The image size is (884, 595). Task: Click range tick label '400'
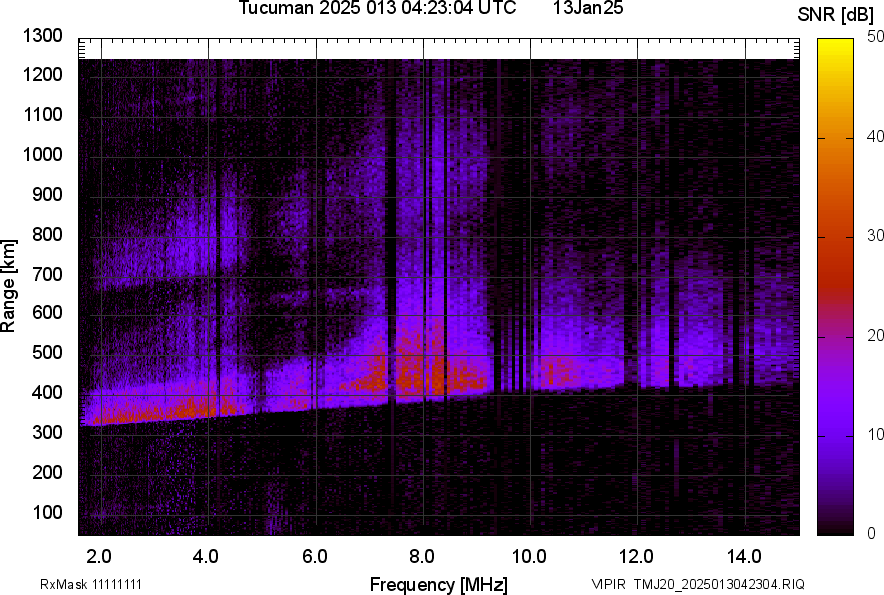(x=47, y=392)
